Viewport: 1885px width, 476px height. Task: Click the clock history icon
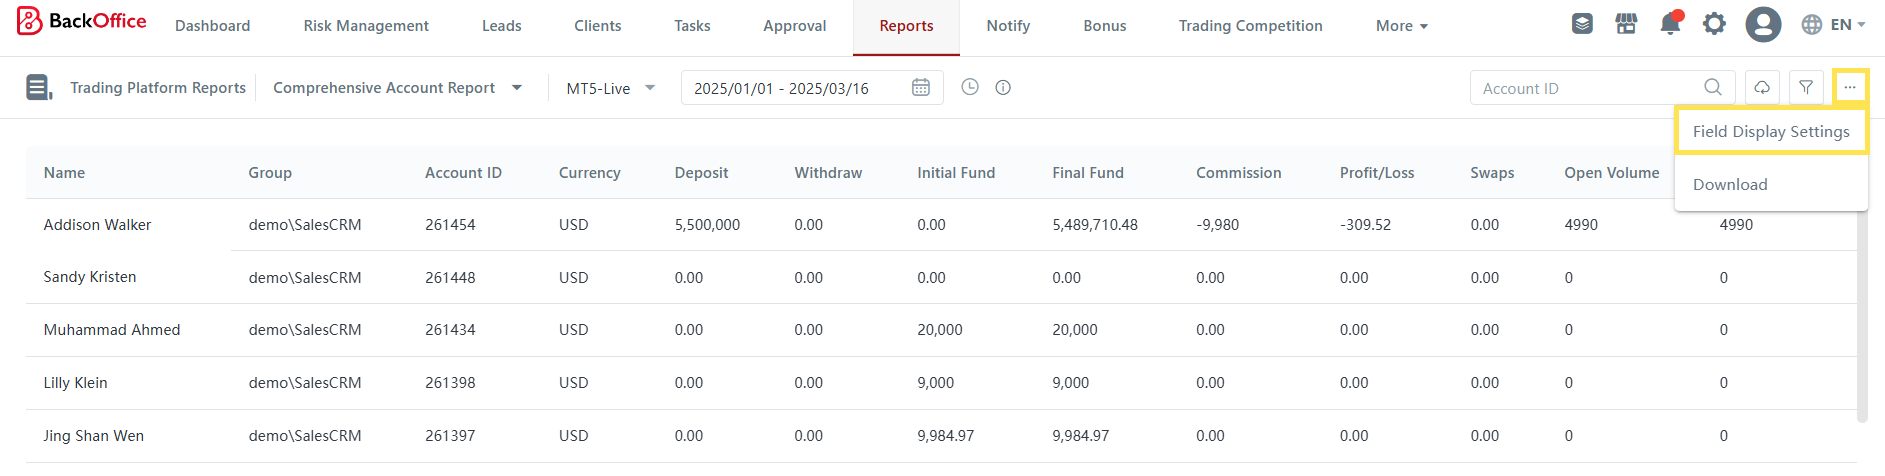click(x=970, y=87)
